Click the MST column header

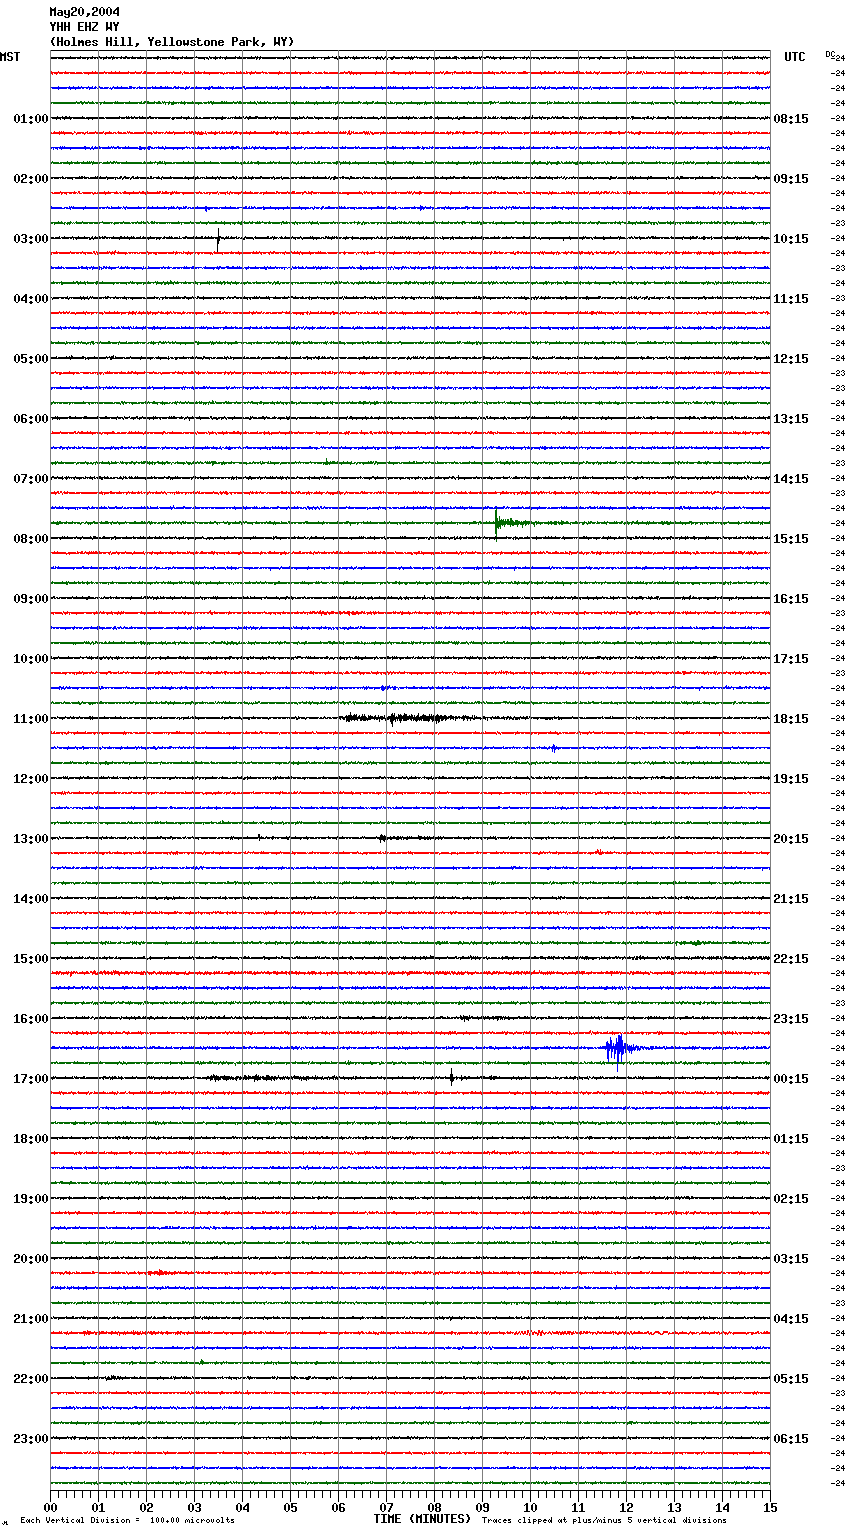click(x=10, y=57)
